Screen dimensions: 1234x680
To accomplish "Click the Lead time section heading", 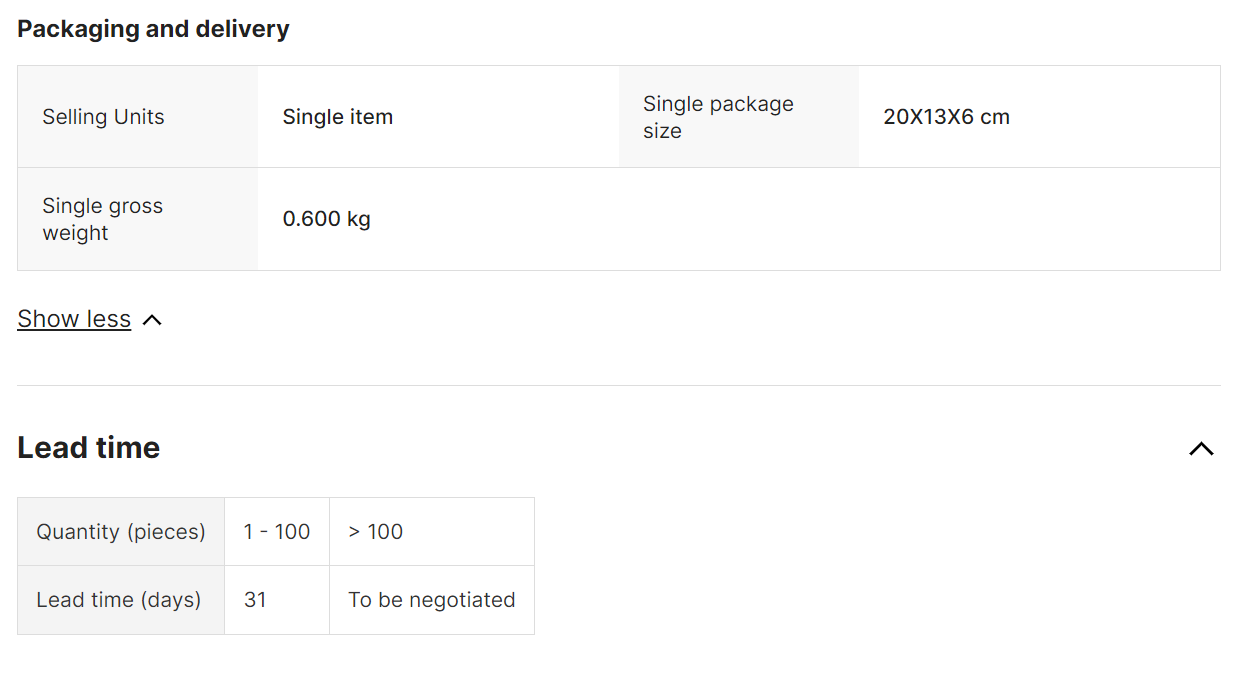I will (89, 448).
